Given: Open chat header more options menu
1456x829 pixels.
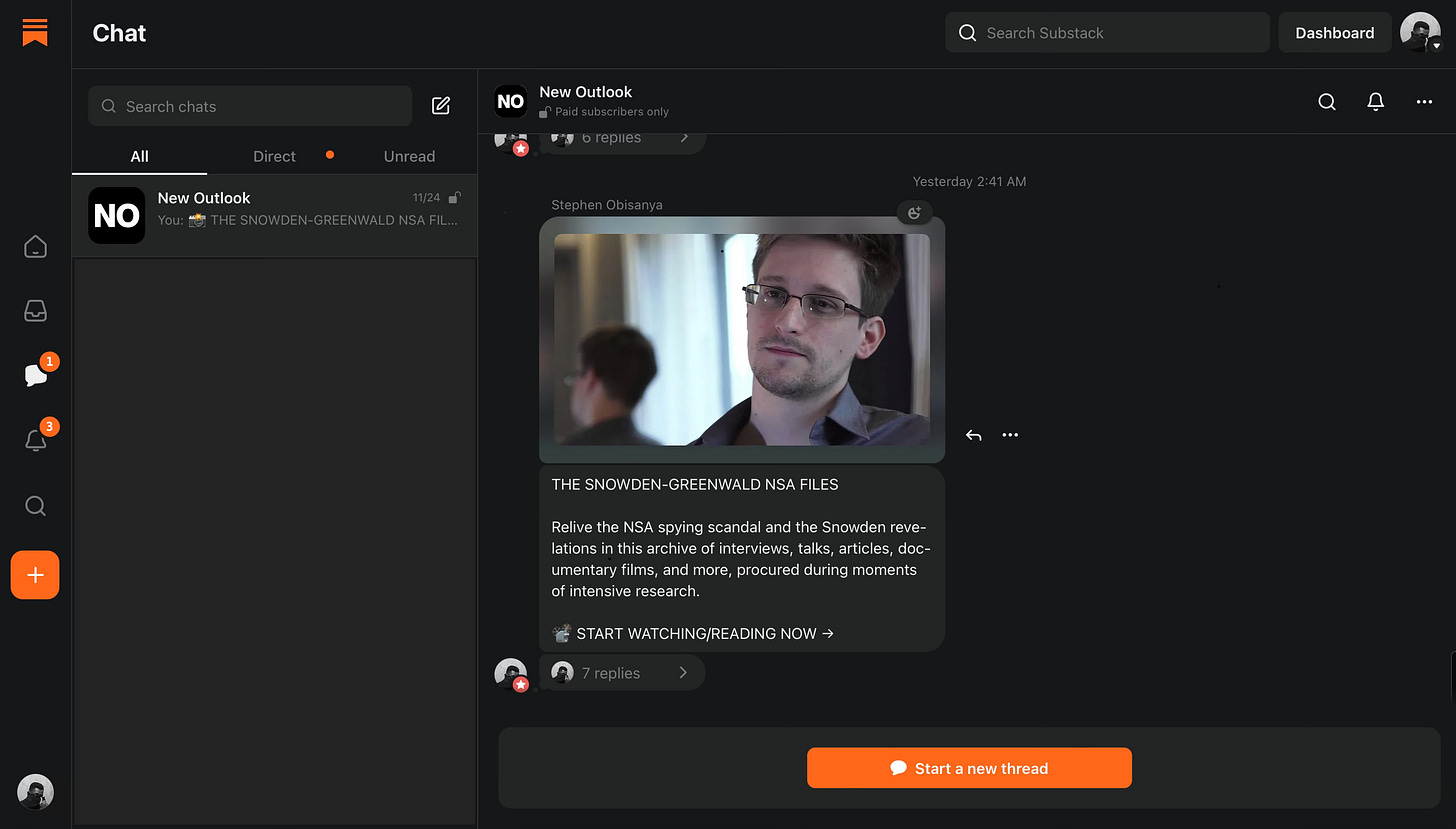Looking at the screenshot, I should point(1425,101).
